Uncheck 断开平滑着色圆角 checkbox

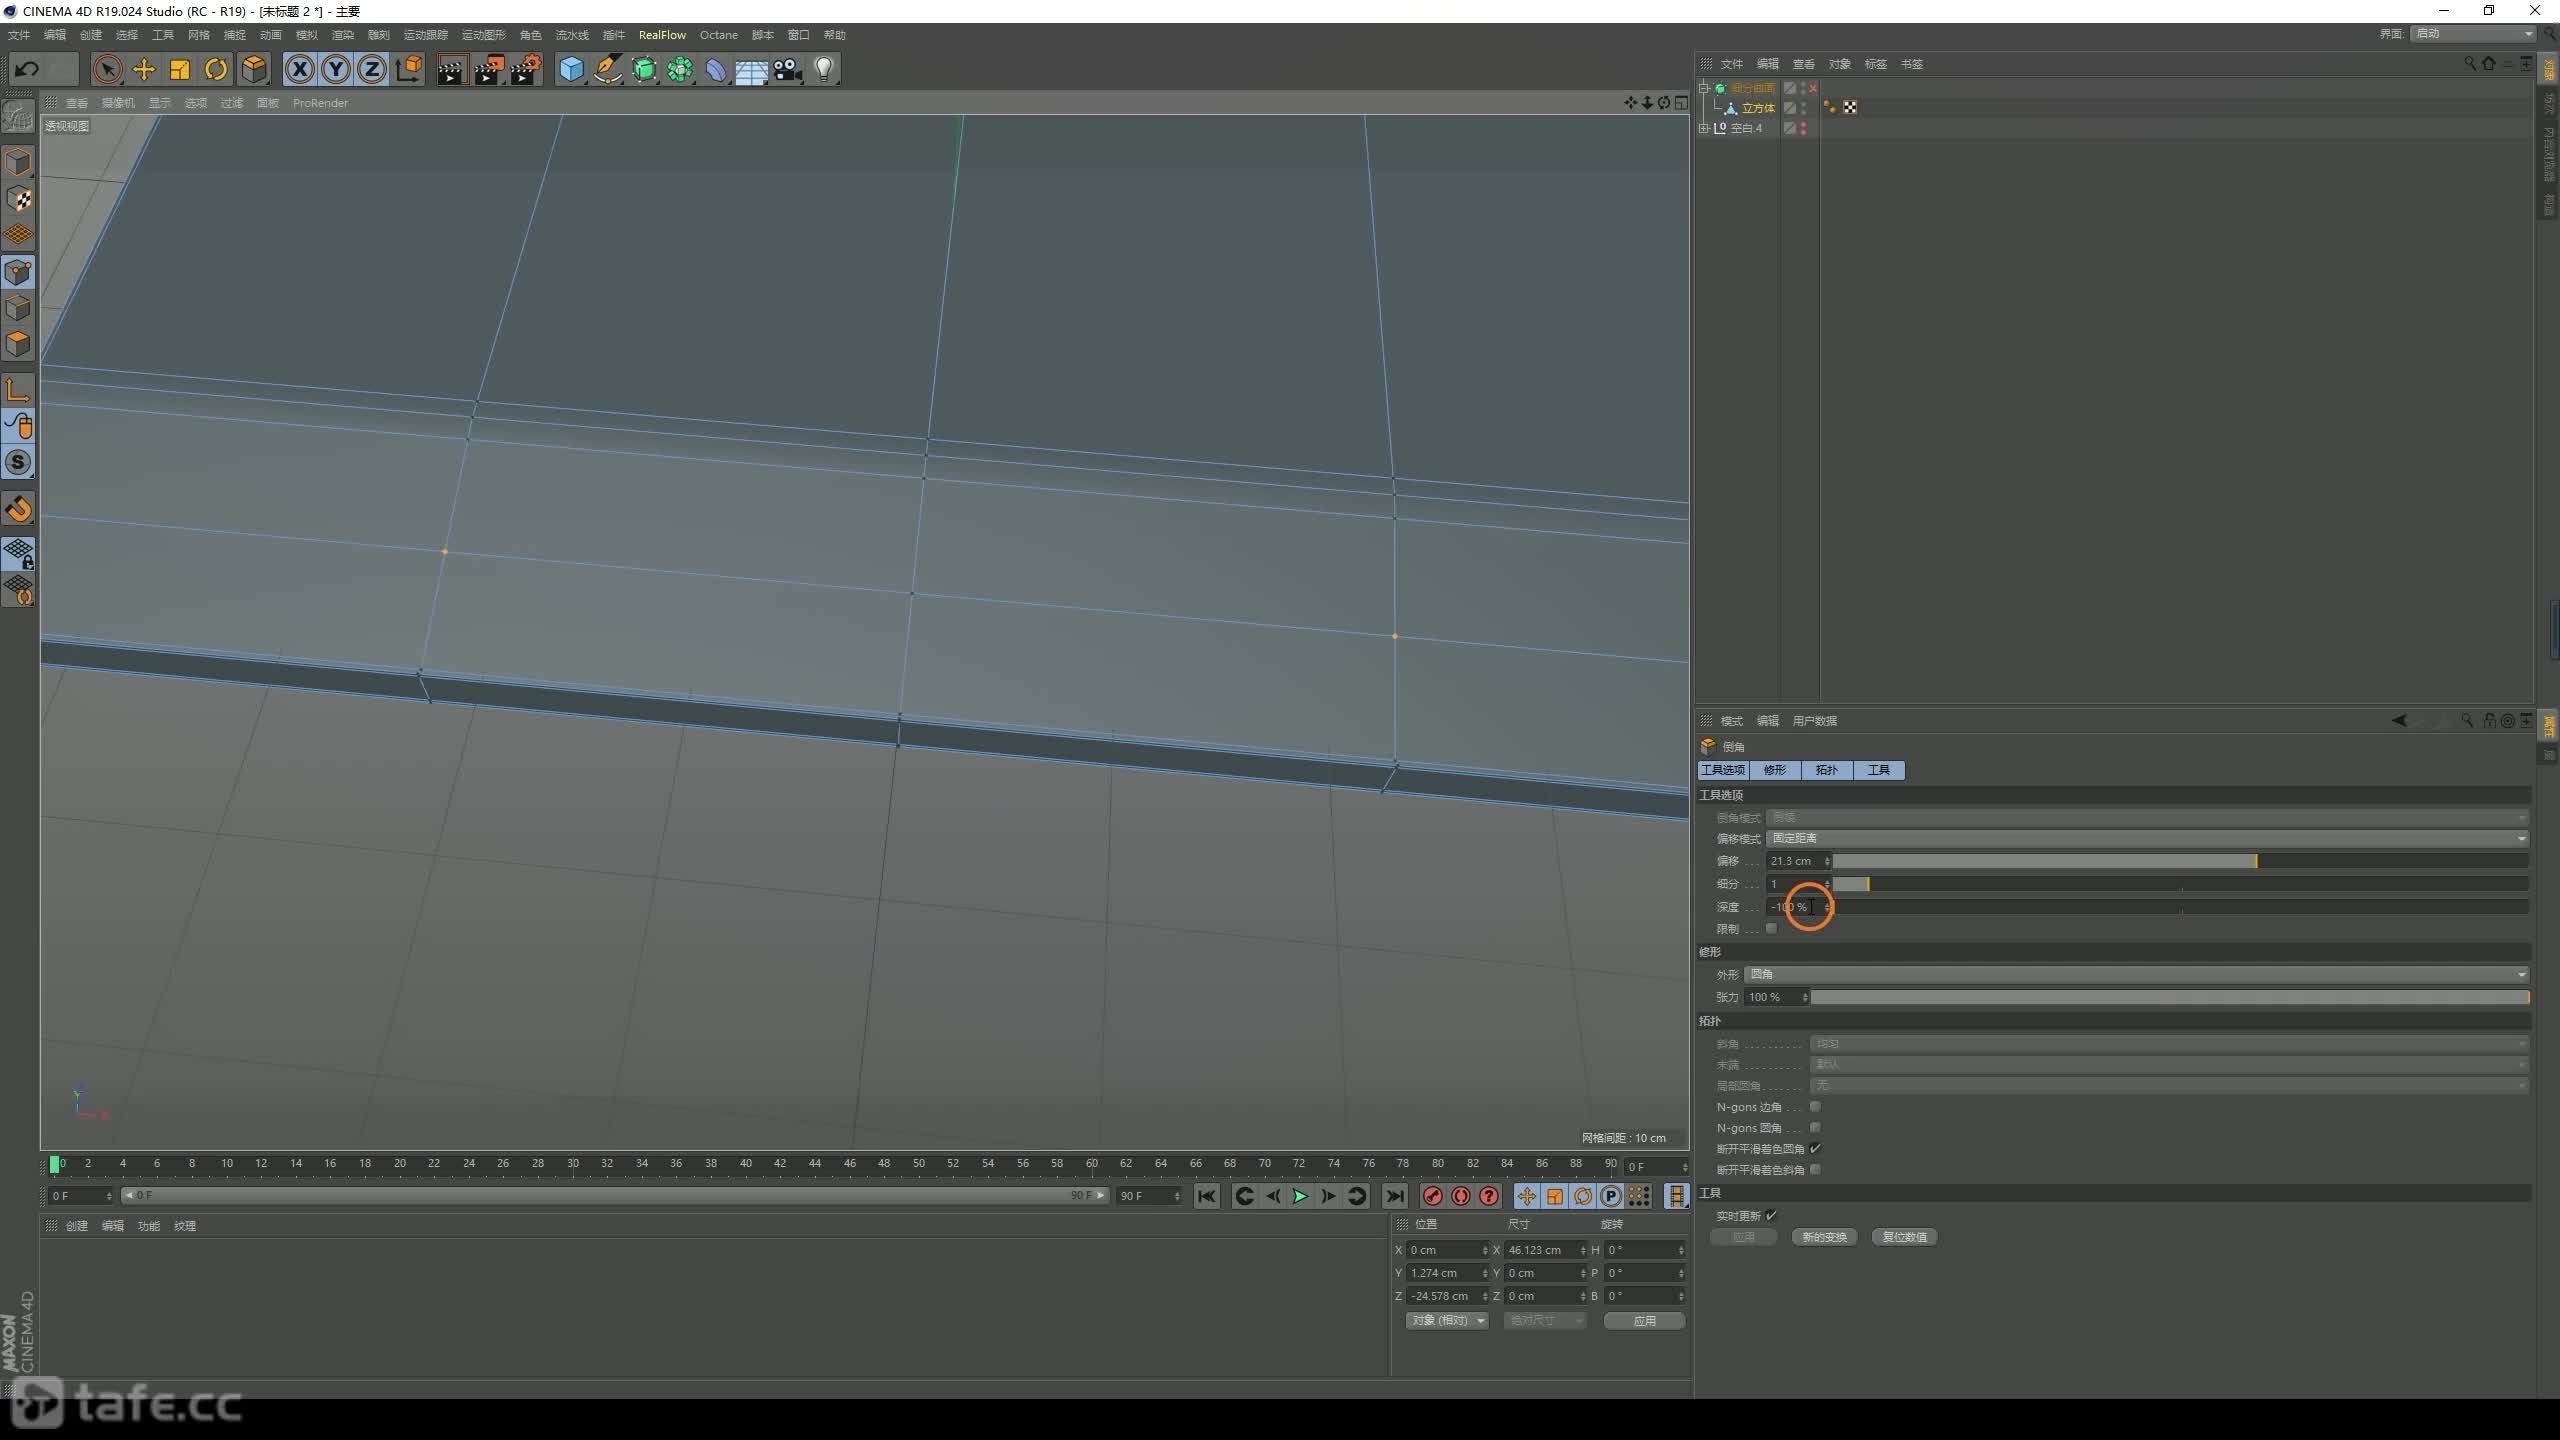1815,1149
